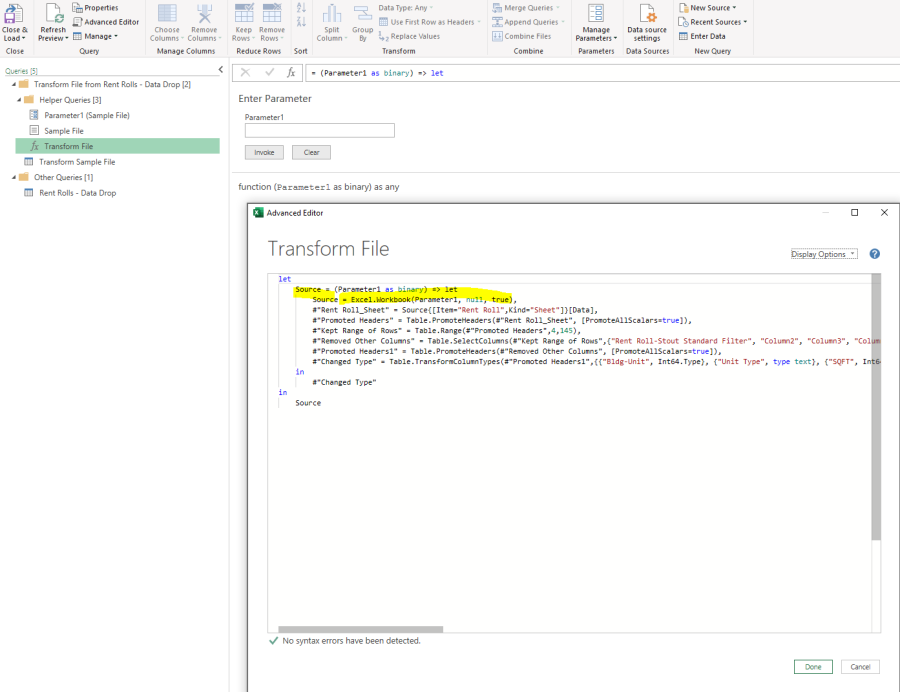900x692 pixels.
Task: Cancel the formula bar edit (X icon)
Action: [x=245, y=72]
